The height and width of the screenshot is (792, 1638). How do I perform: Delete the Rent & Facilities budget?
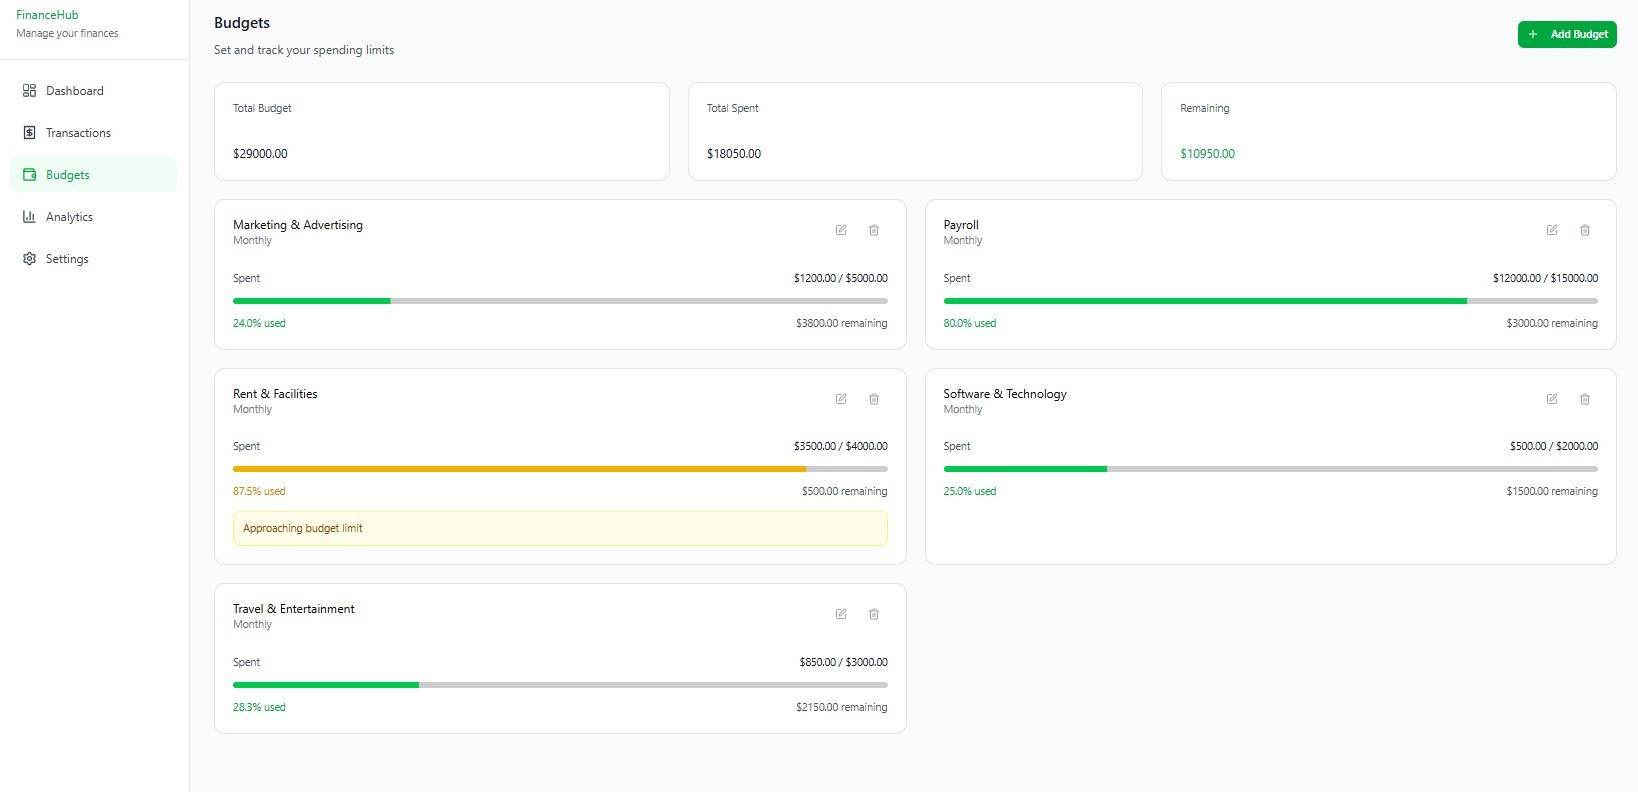tap(874, 399)
